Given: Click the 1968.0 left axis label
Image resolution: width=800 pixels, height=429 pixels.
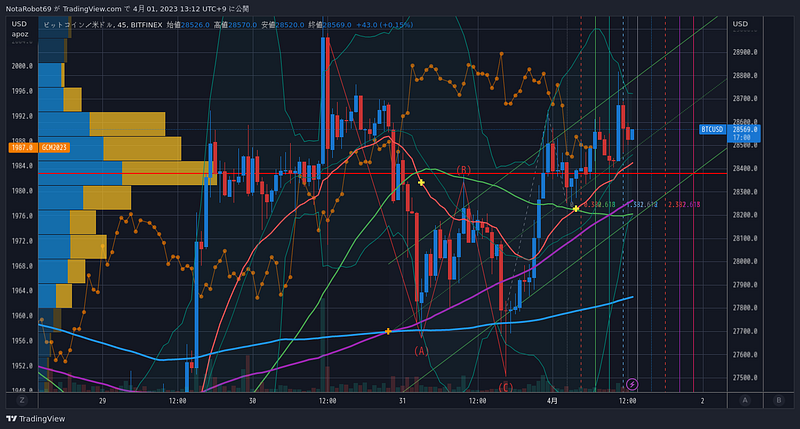Looking at the screenshot, I should pyautogui.click(x=22, y=266).
